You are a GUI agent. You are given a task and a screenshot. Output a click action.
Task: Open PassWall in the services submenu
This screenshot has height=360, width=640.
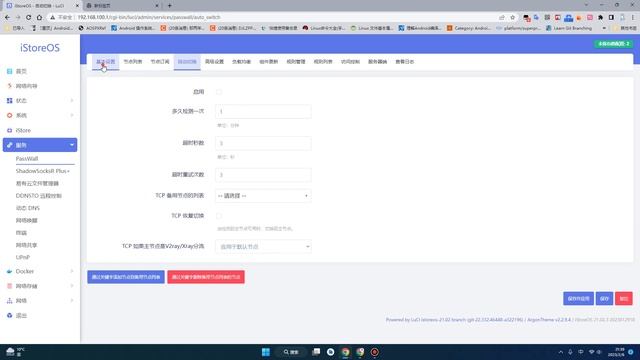click(x=27, y=158)
